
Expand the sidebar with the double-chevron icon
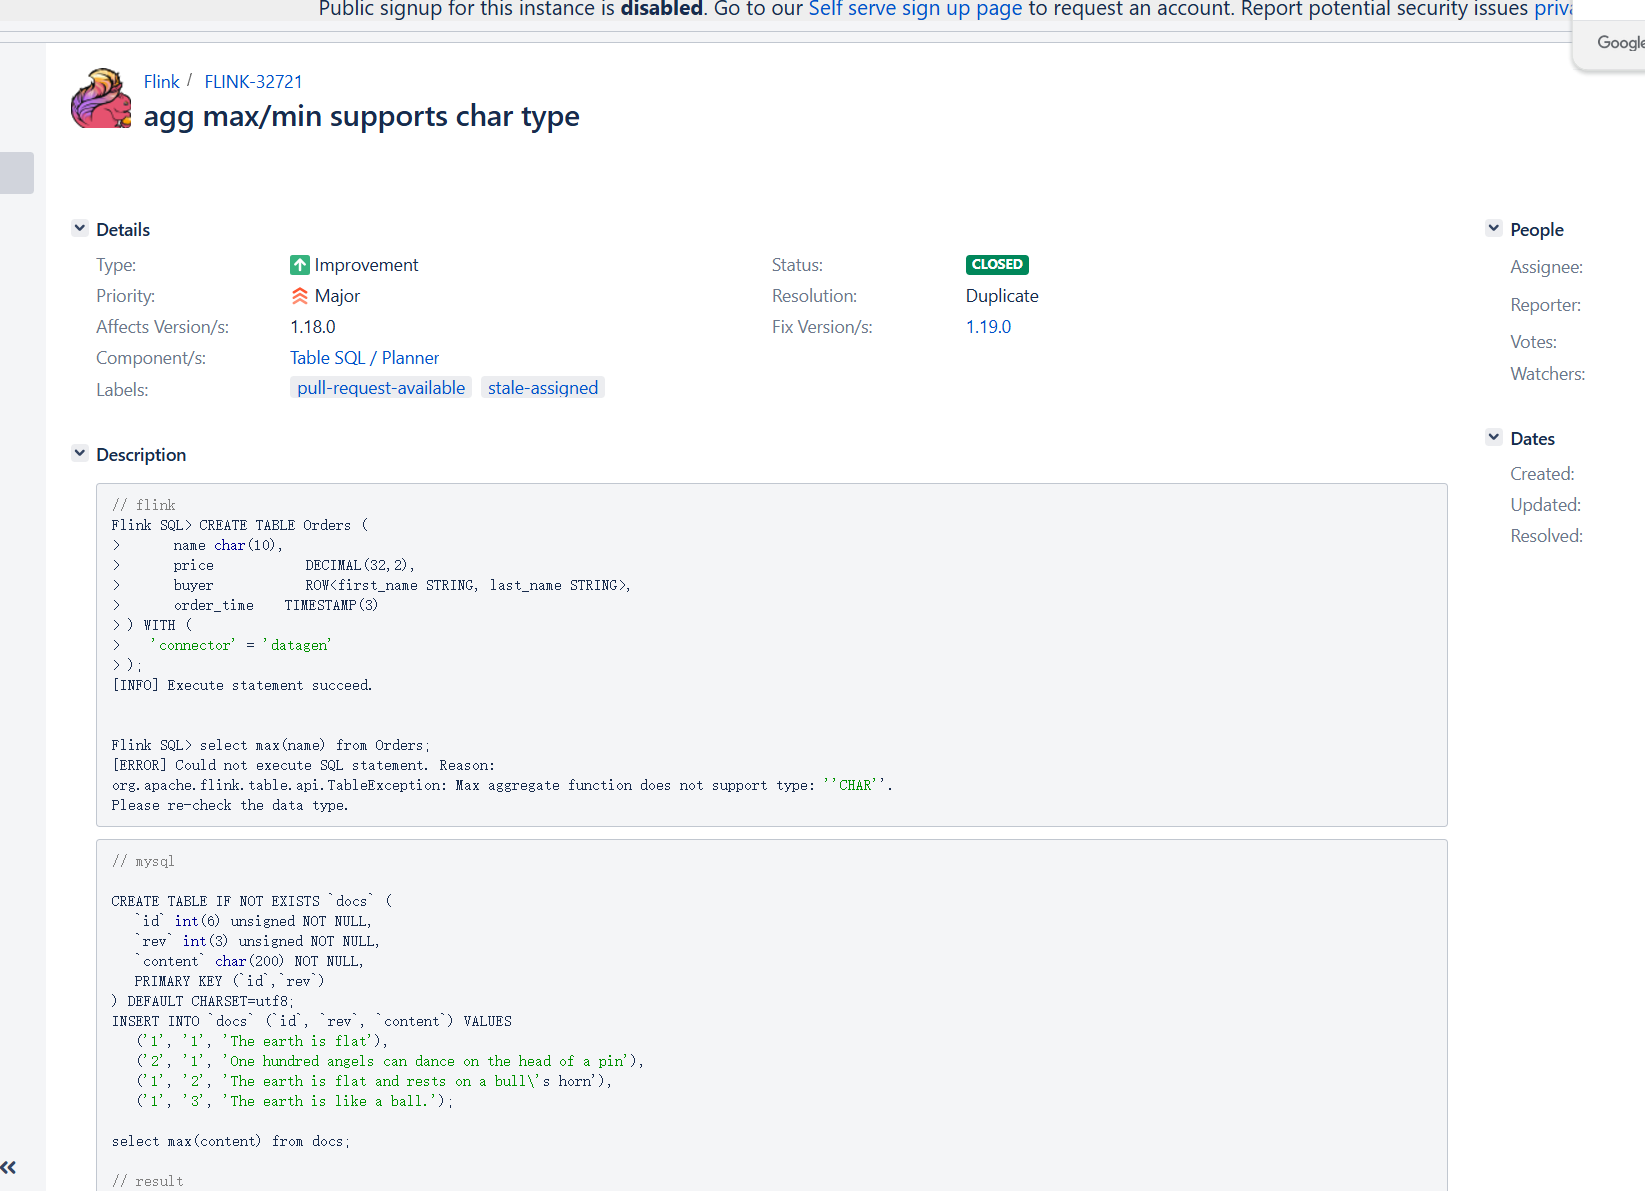[x=9, y=1167]
